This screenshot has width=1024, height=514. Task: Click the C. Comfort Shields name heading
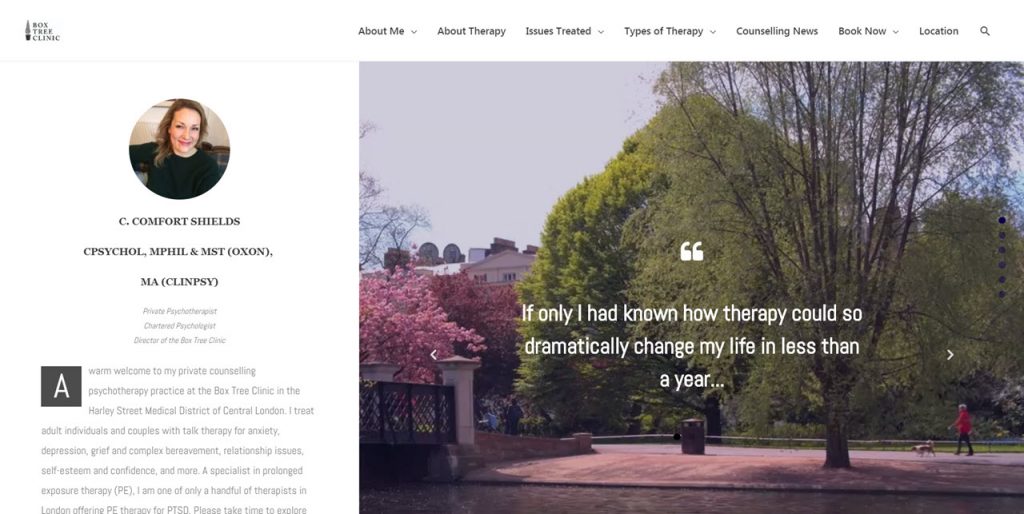coord(179,221)
